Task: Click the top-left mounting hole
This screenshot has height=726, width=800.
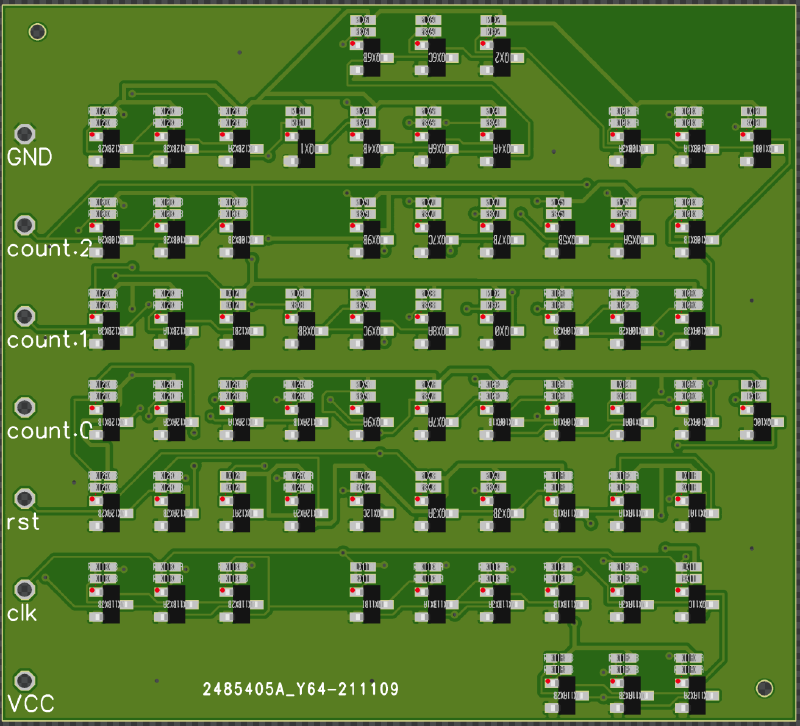Action: tap(38, 32)
